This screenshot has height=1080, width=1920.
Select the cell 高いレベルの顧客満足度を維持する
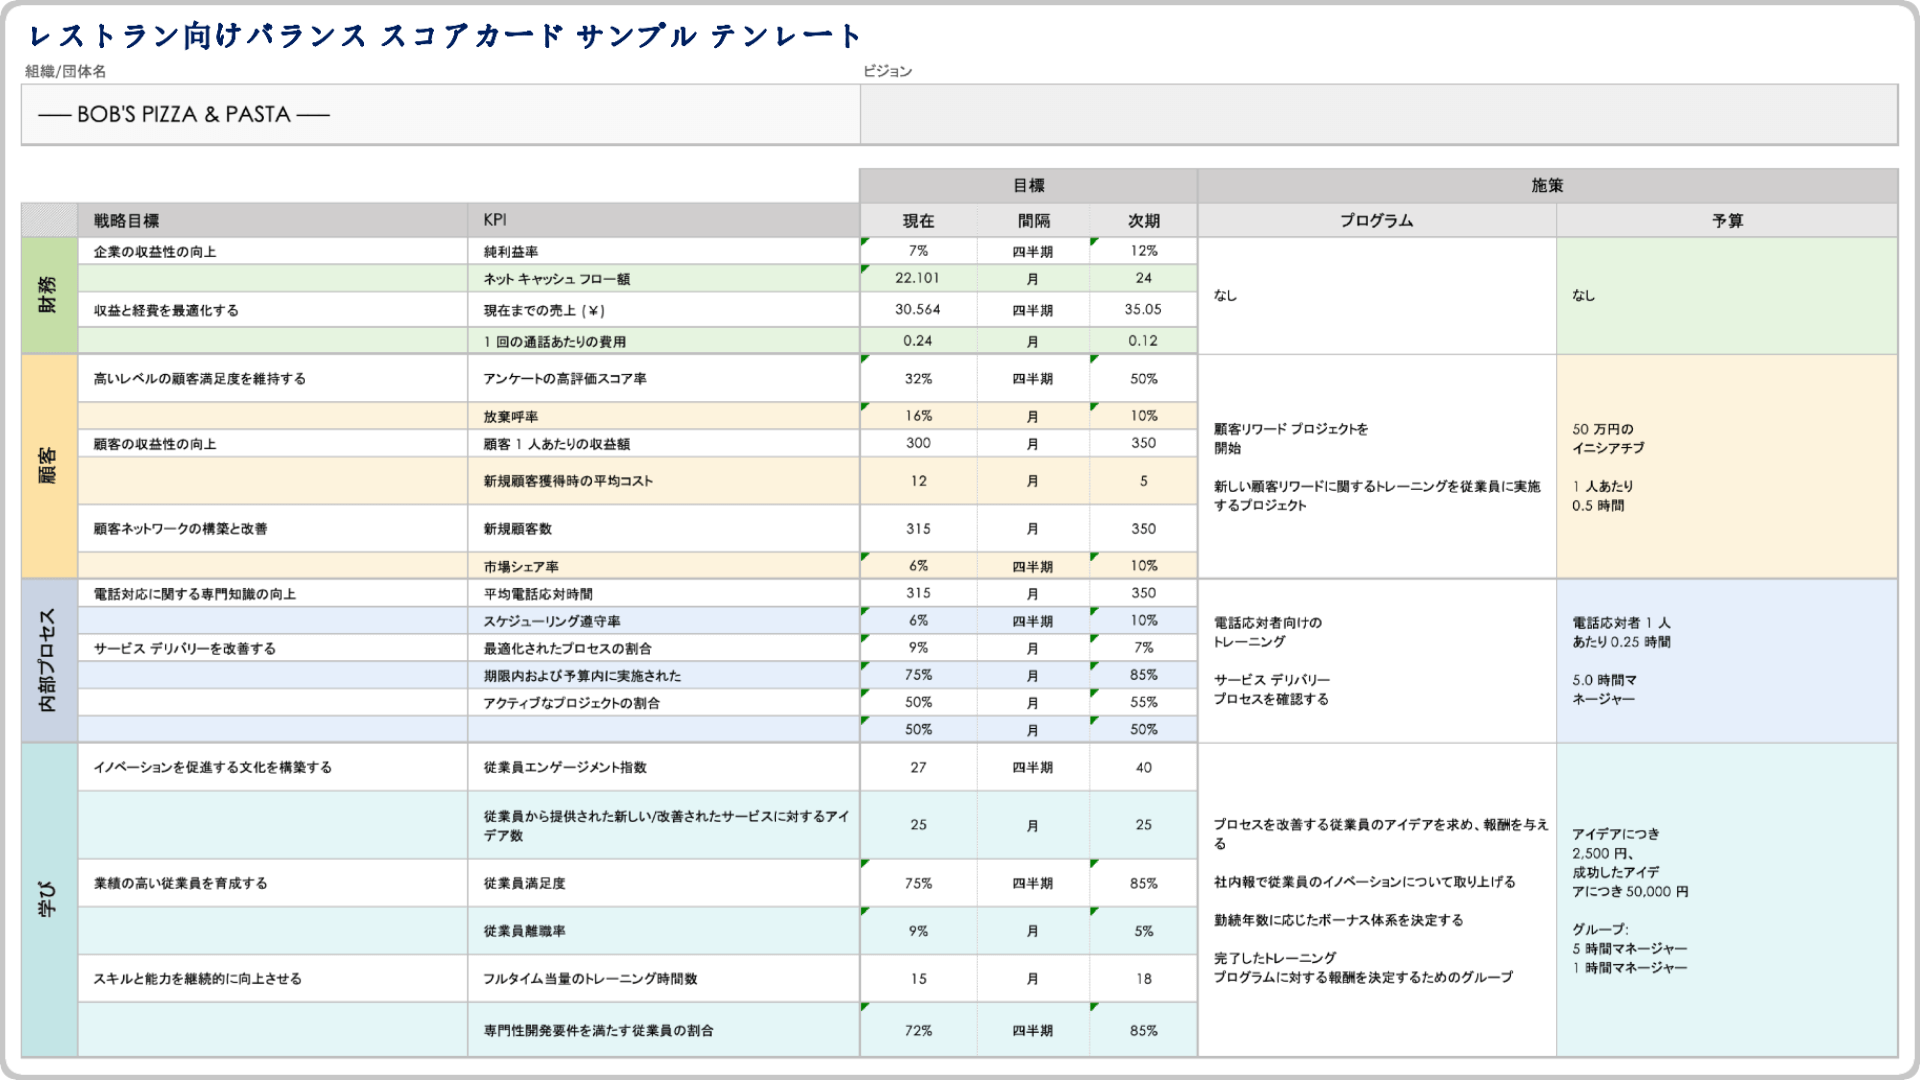click(x=273, y=379)
